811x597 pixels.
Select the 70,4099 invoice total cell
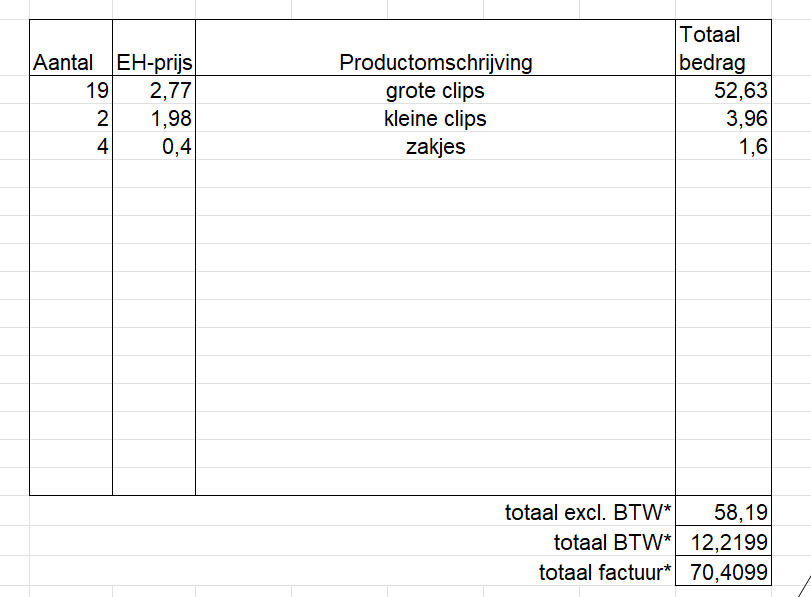(x=724, y=571)
